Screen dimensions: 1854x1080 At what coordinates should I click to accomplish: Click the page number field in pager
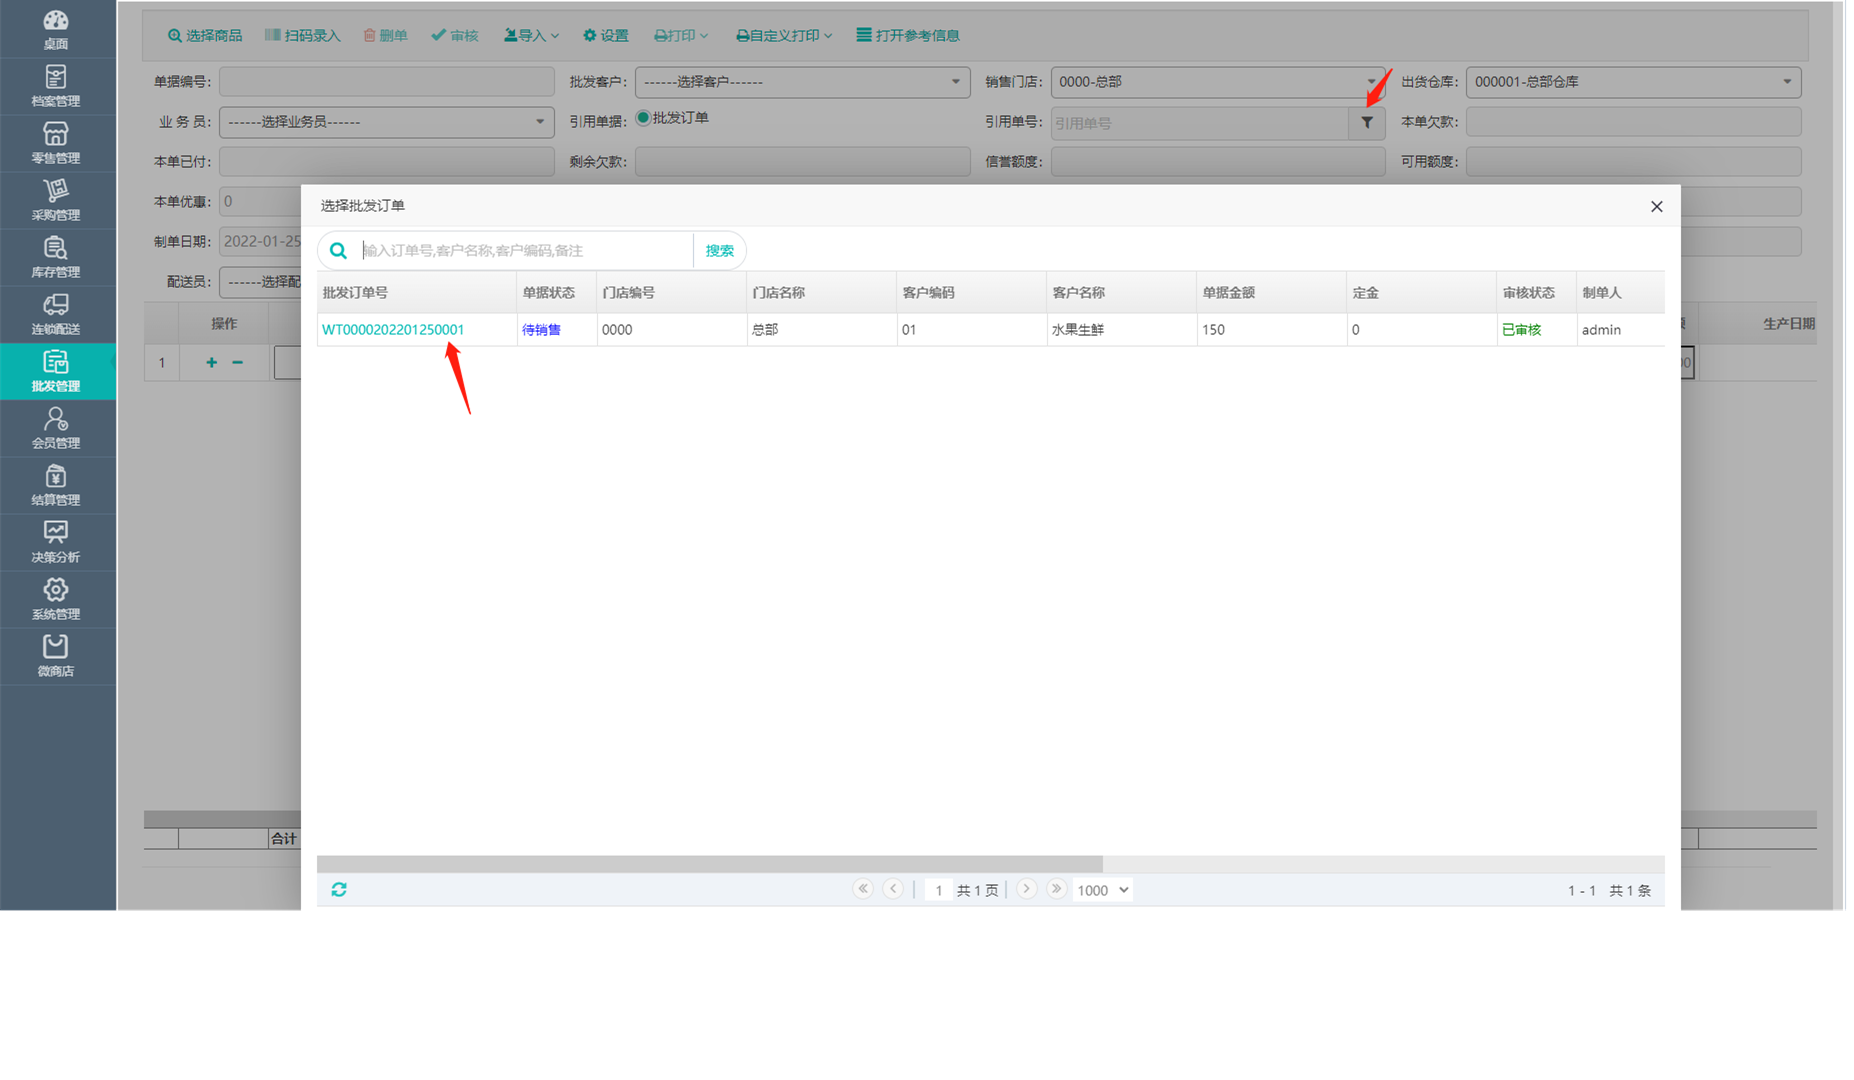click(938, 890)
